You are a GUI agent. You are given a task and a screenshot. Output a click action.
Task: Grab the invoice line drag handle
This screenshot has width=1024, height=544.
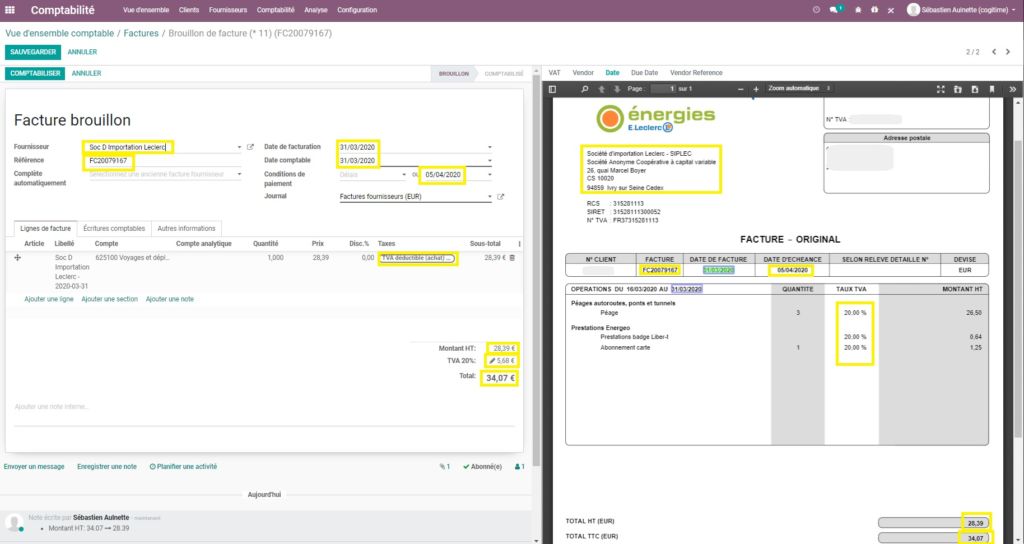pyautogui.click(x=18, y=258)
